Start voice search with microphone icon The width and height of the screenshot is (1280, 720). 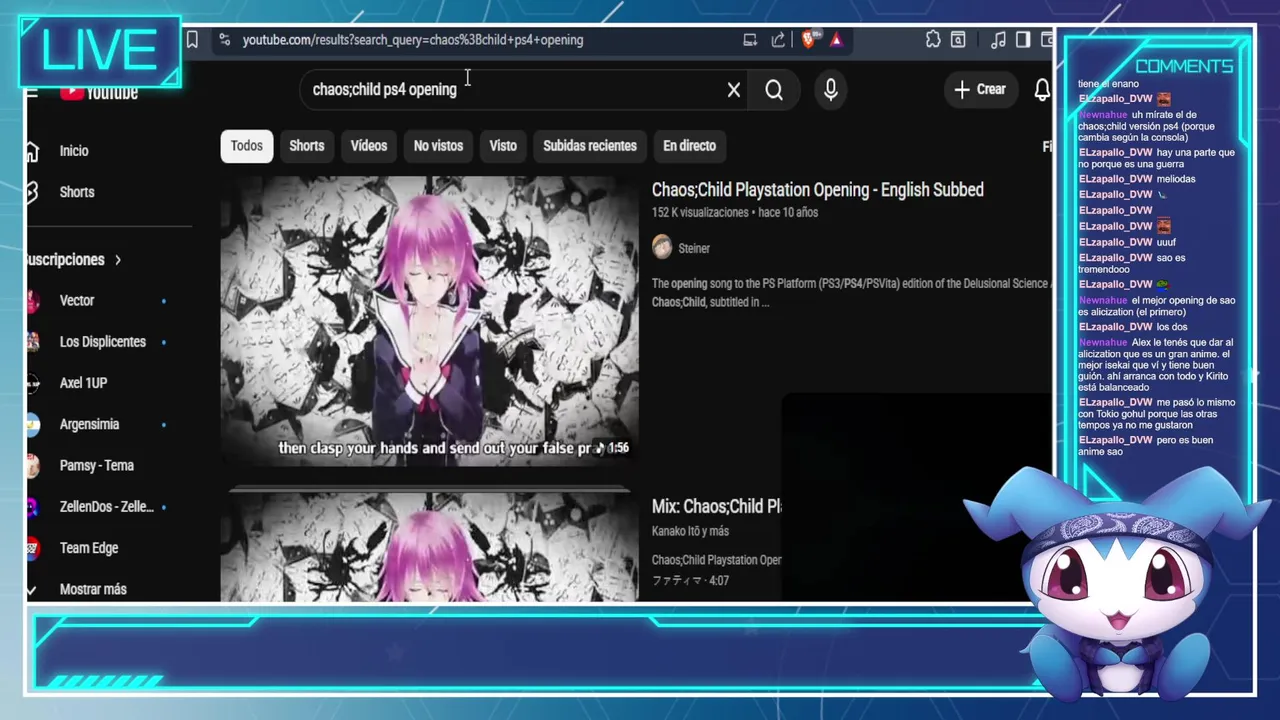(x=830, y=90)
